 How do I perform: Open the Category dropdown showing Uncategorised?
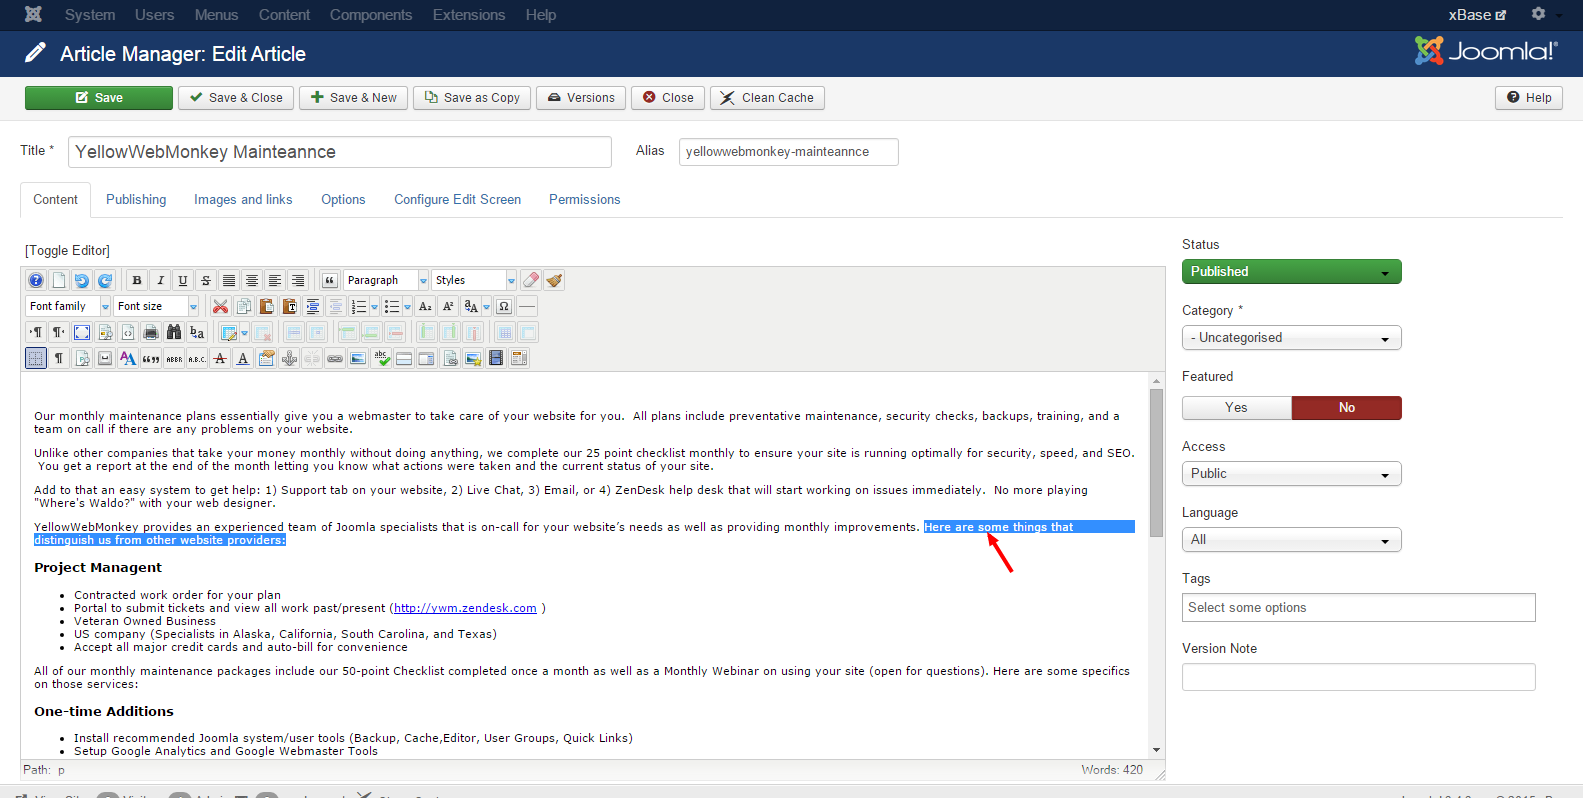click(x=1292, y=338)
